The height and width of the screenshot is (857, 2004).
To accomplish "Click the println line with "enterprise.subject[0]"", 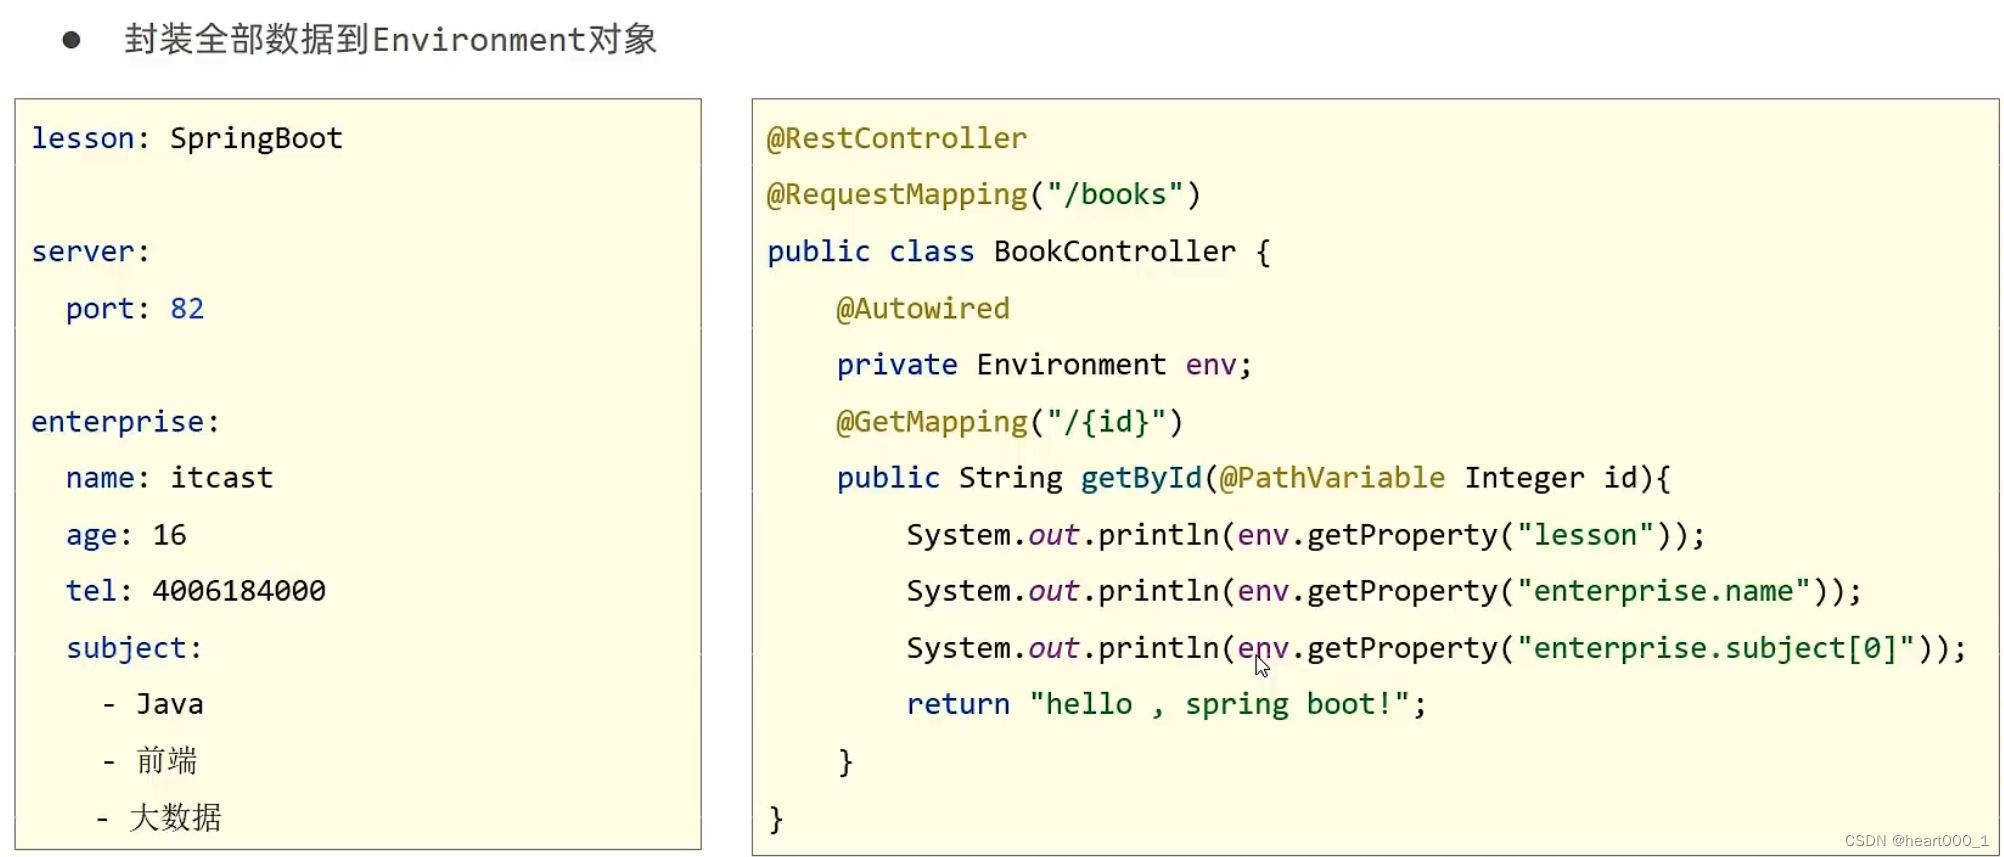I will click(1436, 648).
